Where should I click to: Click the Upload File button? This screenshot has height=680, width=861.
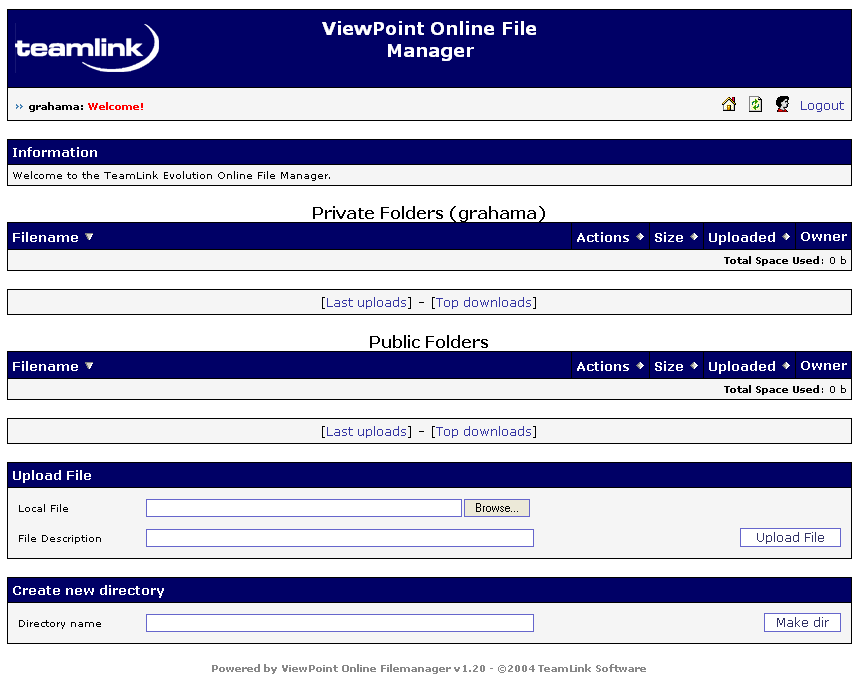point(790,538)
